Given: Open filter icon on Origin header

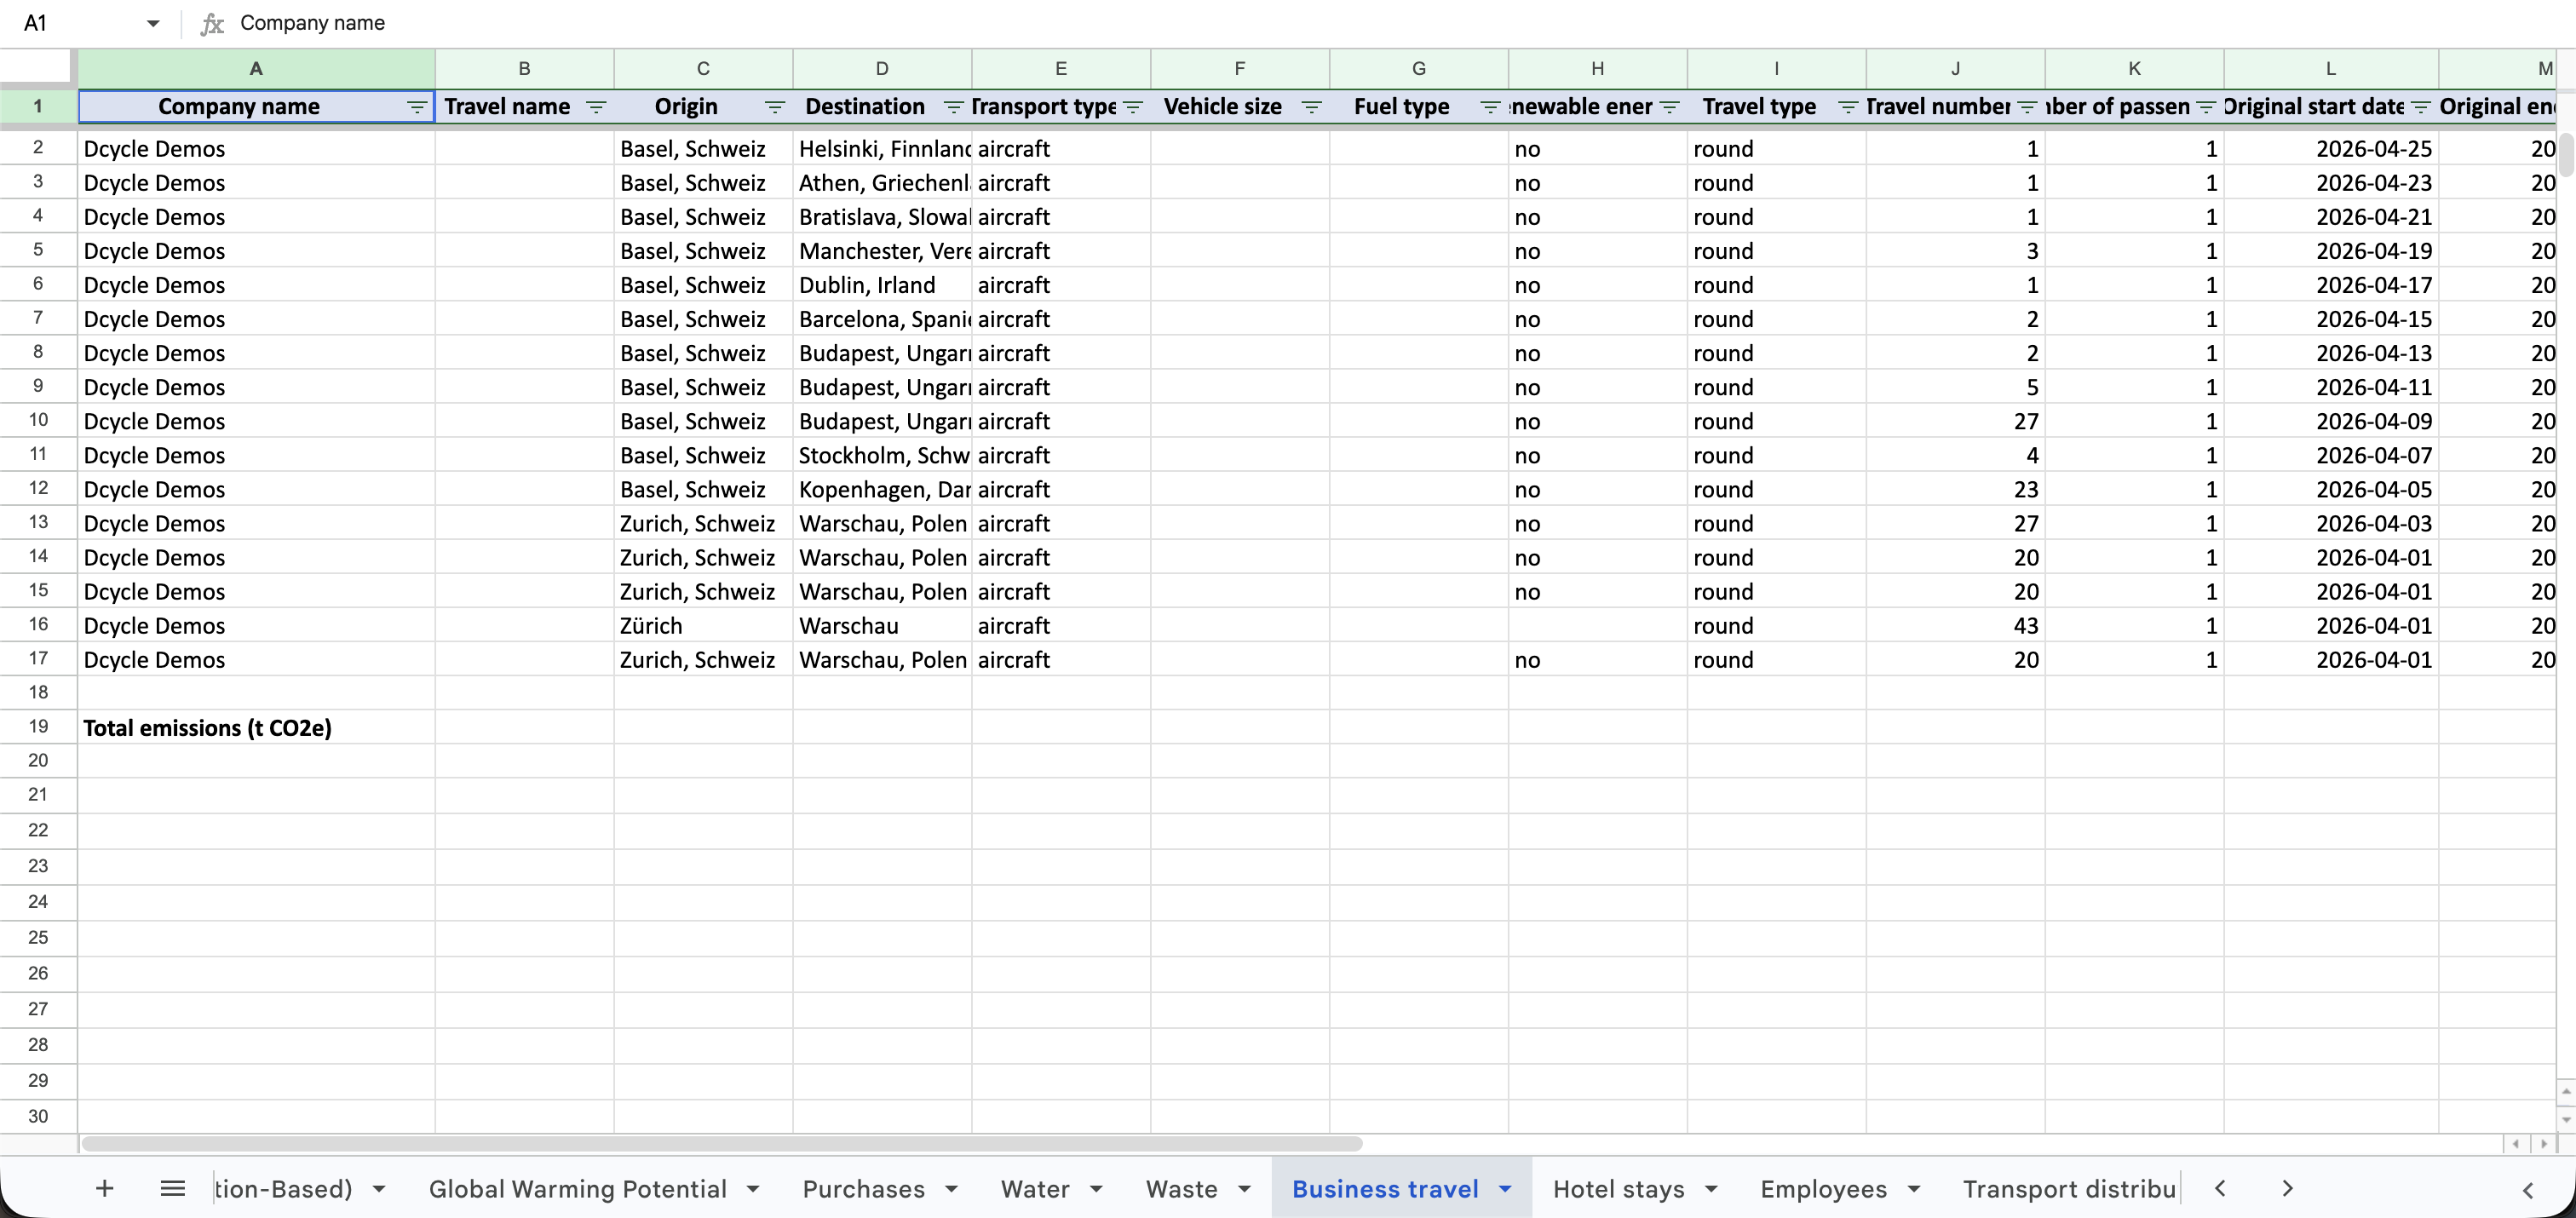Looking at the screenshot, I should 775,107.
